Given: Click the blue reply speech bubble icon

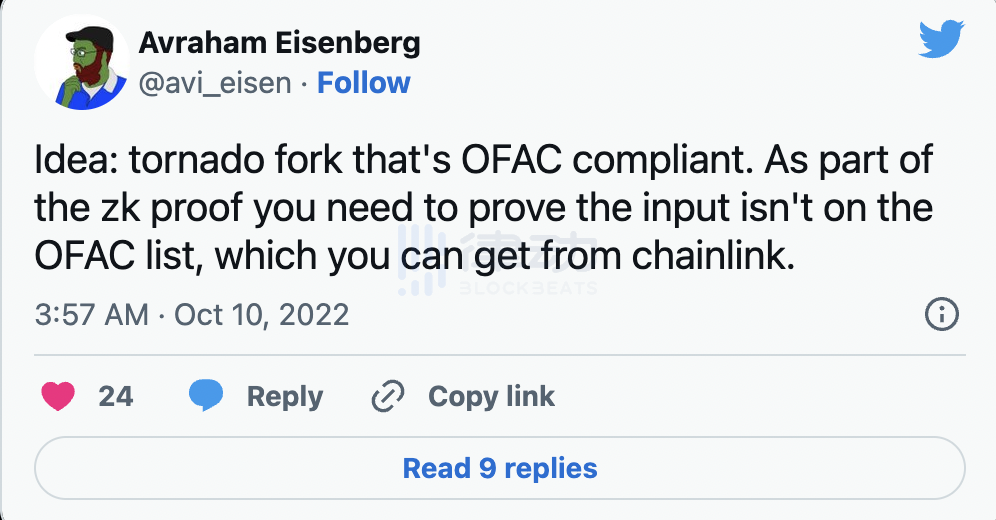Looking at the screenshot, I should coord(206,396).
